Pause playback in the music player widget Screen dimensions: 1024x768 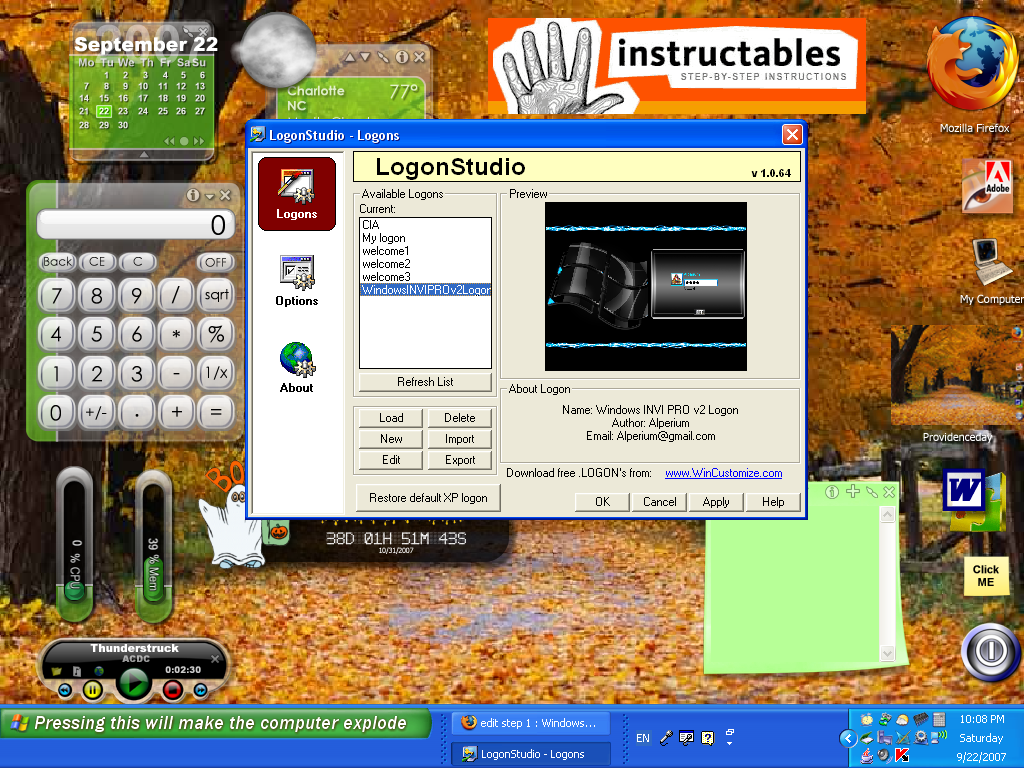click(x=93, y=690)
